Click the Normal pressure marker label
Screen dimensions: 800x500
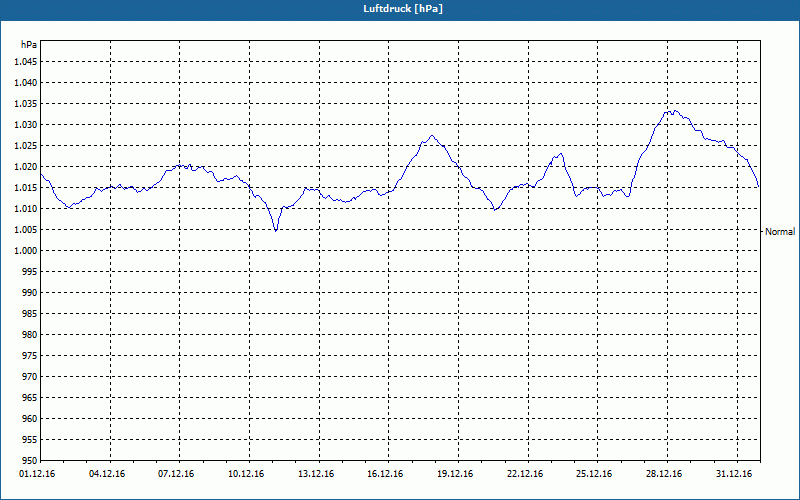coord(780,232)
